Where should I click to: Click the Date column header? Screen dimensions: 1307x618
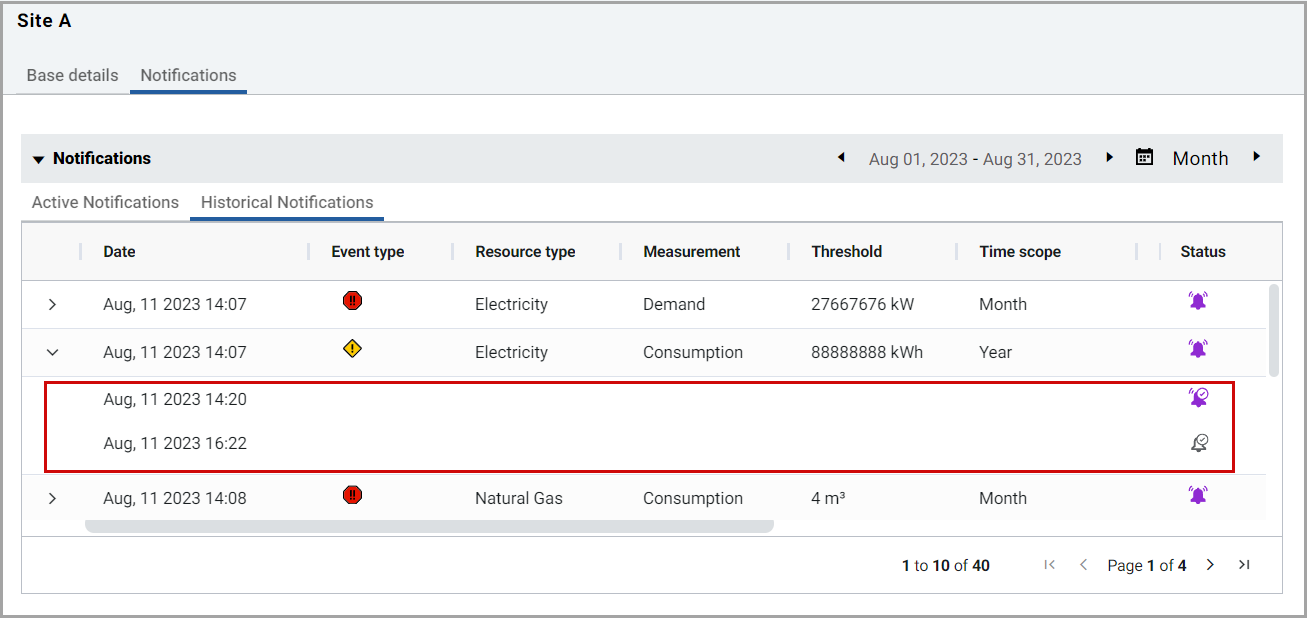tap(119, 252)
